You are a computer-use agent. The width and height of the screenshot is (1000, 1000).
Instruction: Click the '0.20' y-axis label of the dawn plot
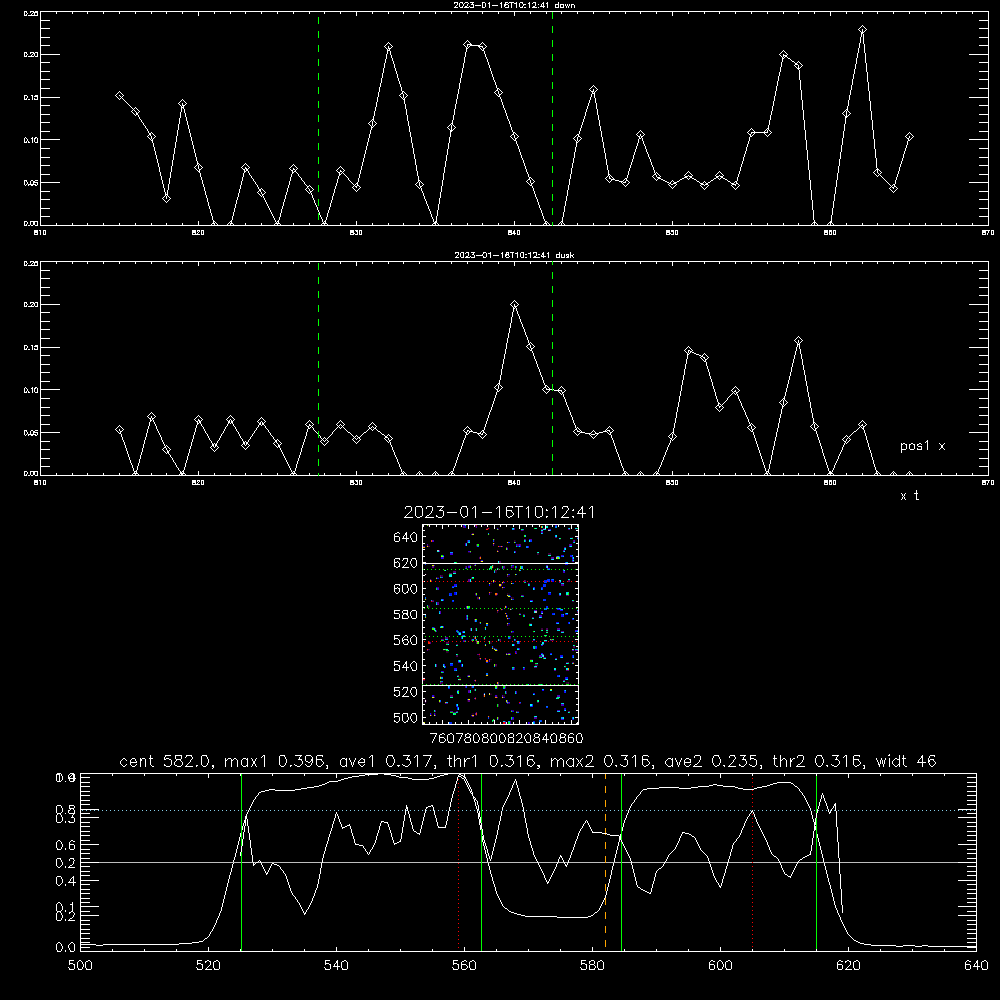31,55
